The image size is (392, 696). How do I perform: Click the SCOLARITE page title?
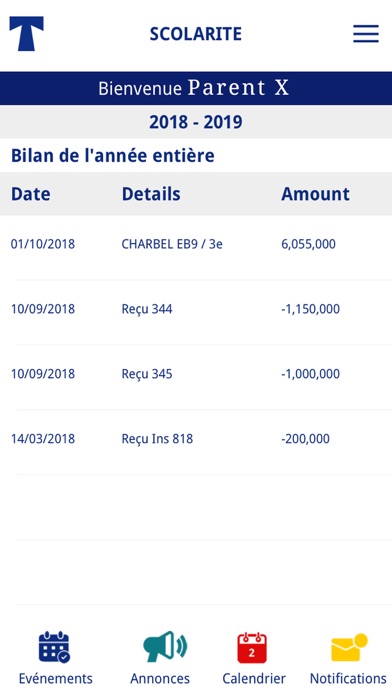coord(196,34)
